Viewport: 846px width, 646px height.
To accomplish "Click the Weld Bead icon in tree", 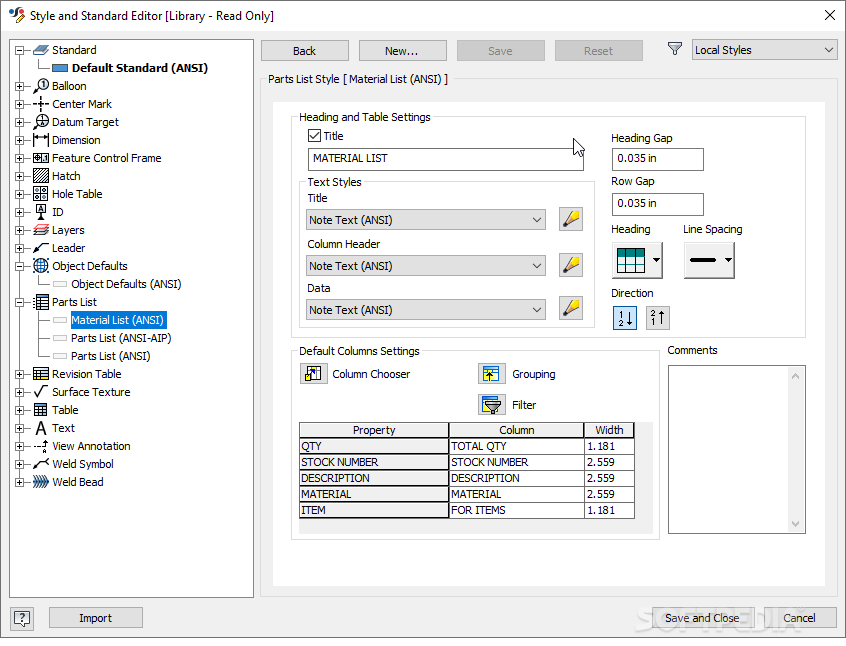I will pos(41,481).
